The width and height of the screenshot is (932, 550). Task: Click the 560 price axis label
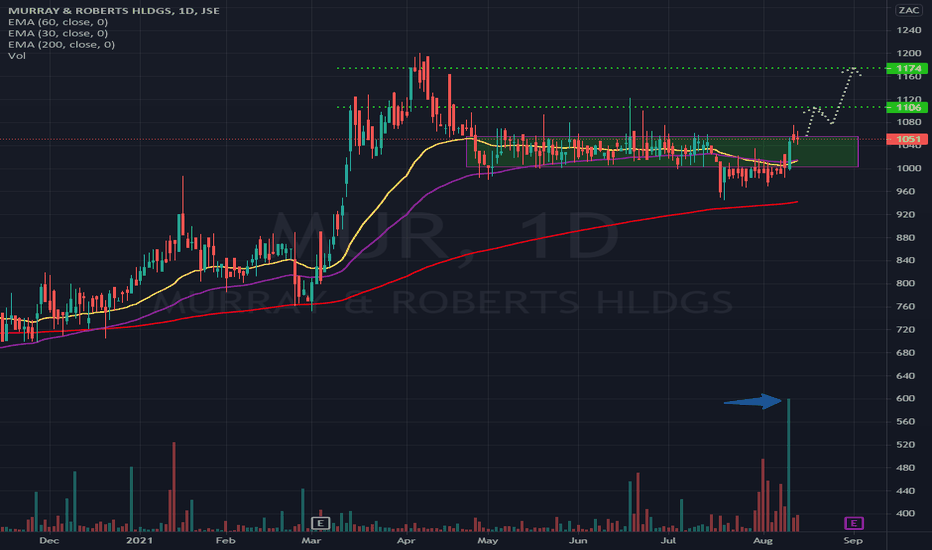coord(906,422)
